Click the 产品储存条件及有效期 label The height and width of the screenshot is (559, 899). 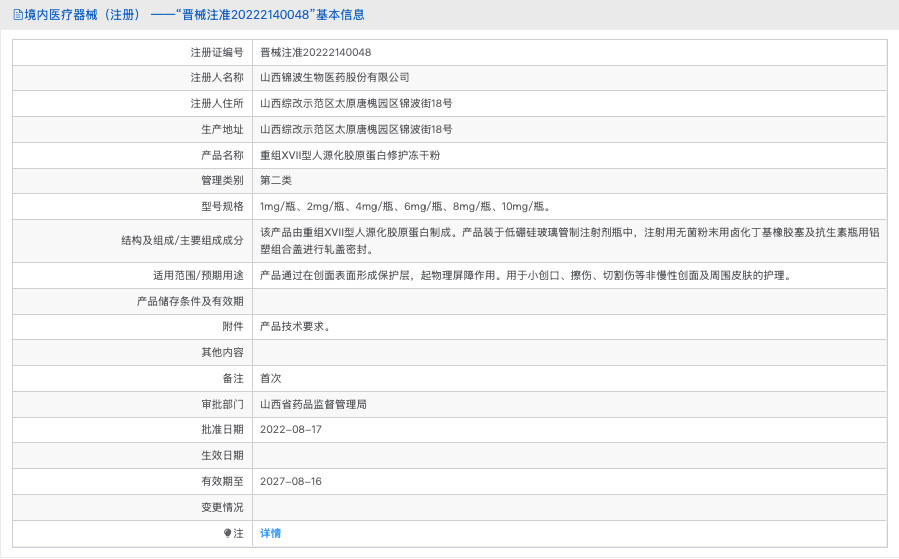click(x=190, y=301)
